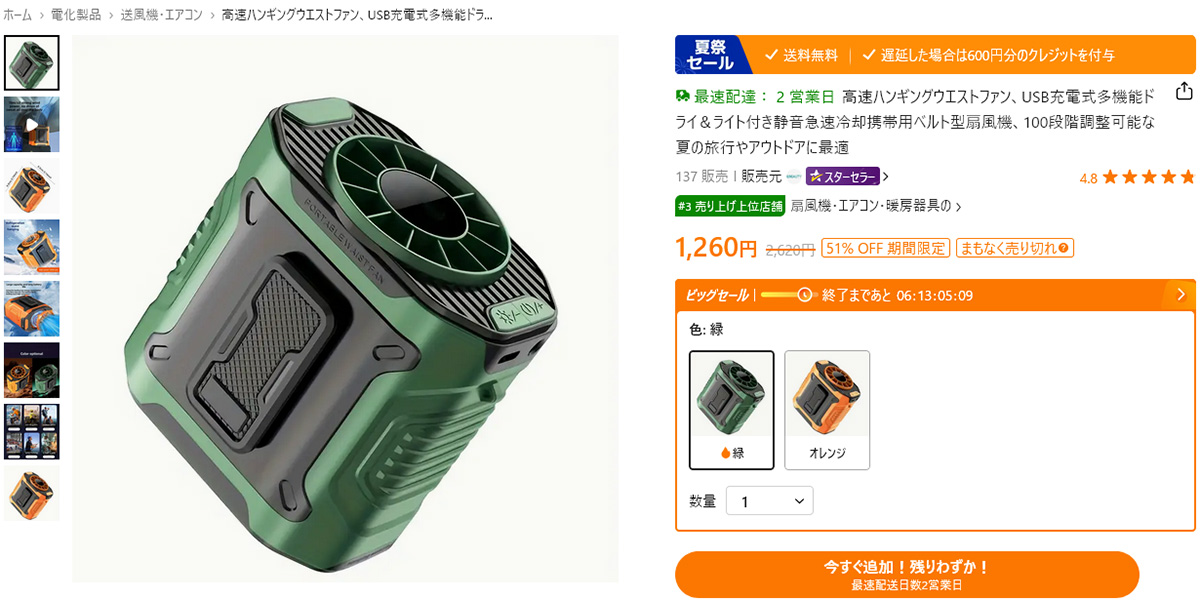Click the star seller badge
This screenshot has height=600, width=1200.
(x=843, y=177)
